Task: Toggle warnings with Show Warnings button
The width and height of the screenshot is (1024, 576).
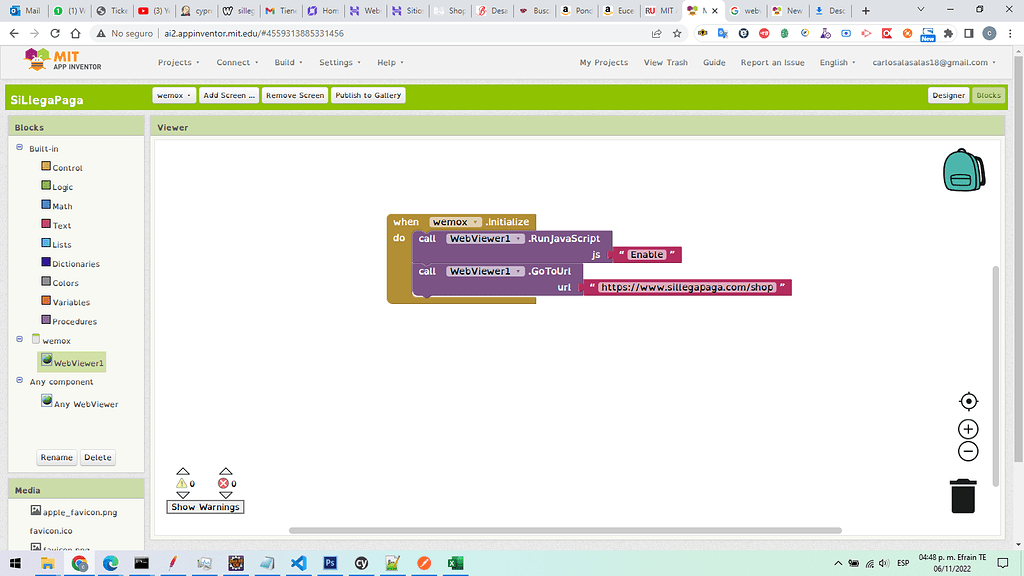Action: click(205, 507)
